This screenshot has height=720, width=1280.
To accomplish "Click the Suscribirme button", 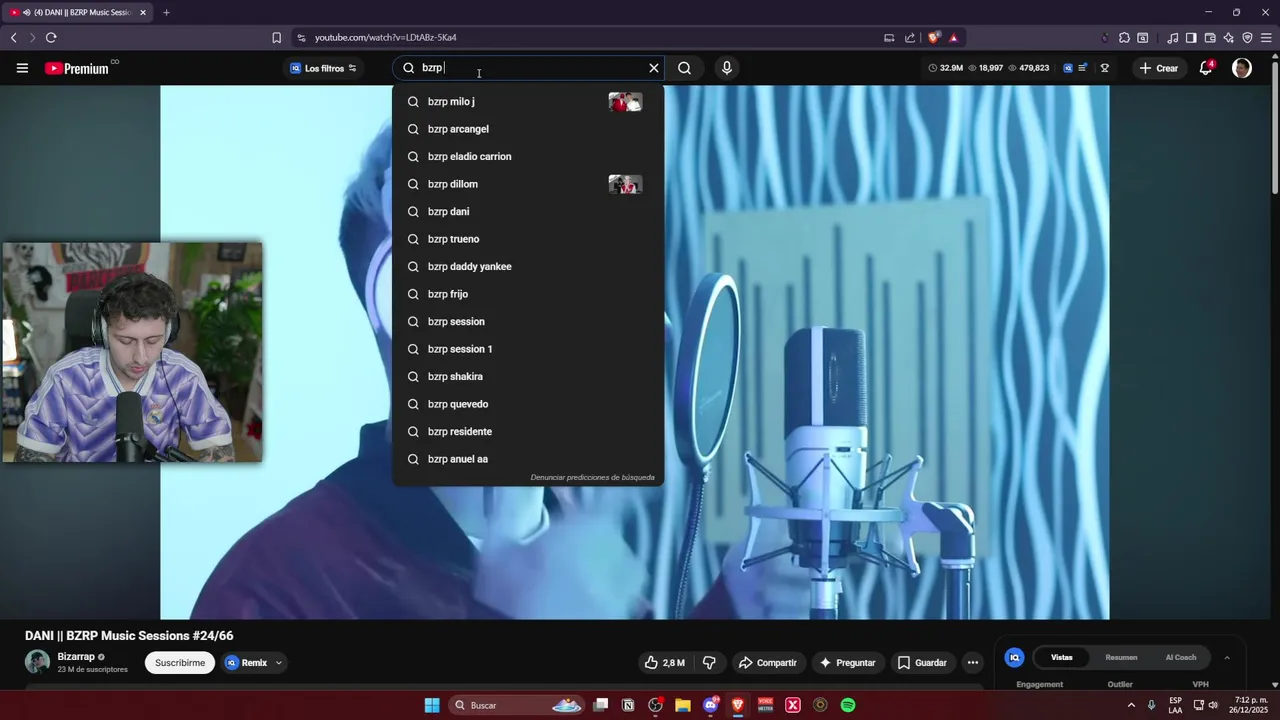I will click(x=180, y=663).
